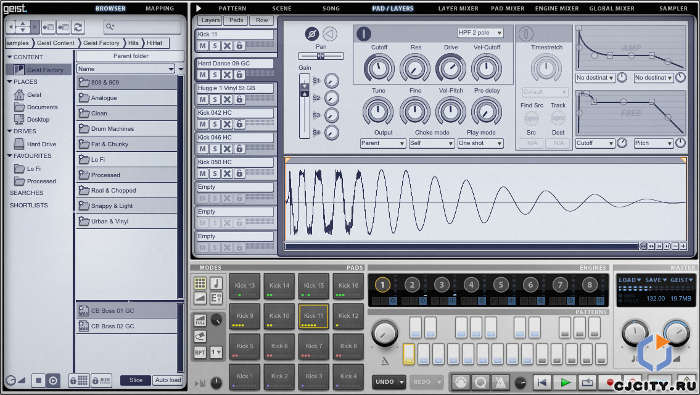
Task: Refresh the browser file listing
Action: [78, 27]
